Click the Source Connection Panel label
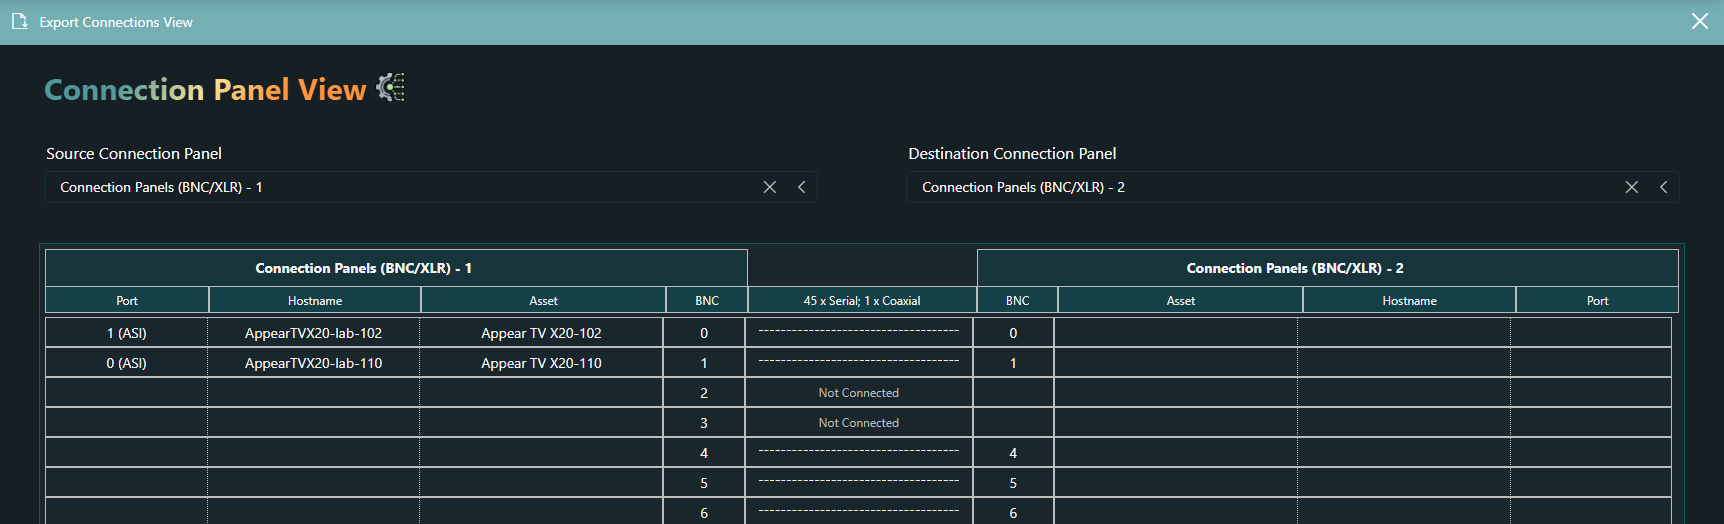The height and width of the screenshot is (524, 1724). click(x=134, y=153)
